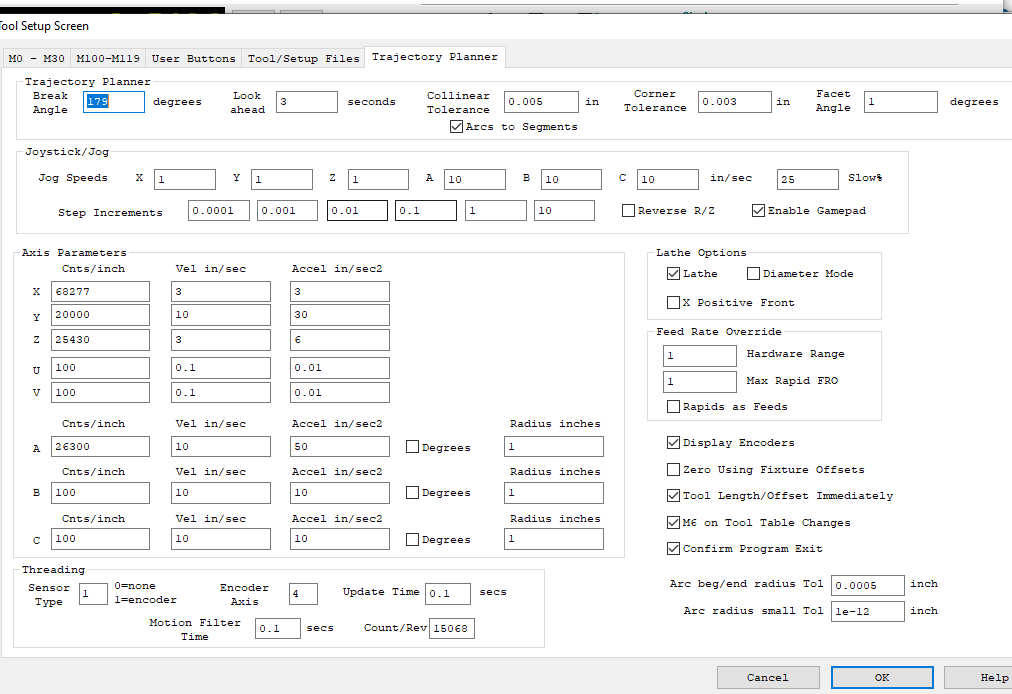Check the A axis Degrees checkbox
The image size is (1012, 694).
pos(412,448)
